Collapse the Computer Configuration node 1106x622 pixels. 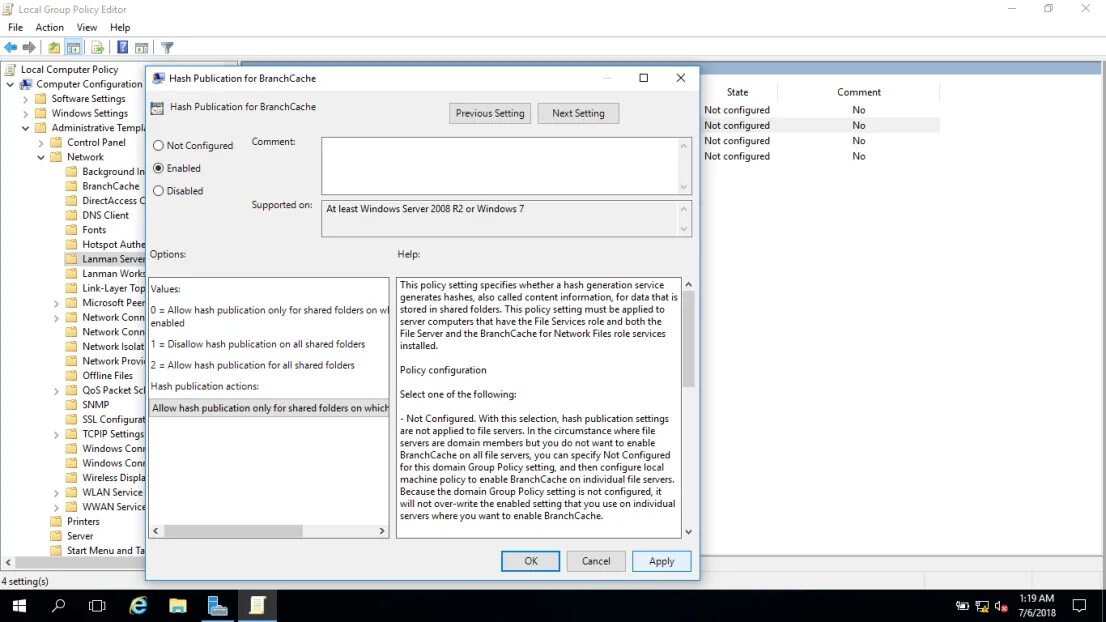tap(10, 84)
